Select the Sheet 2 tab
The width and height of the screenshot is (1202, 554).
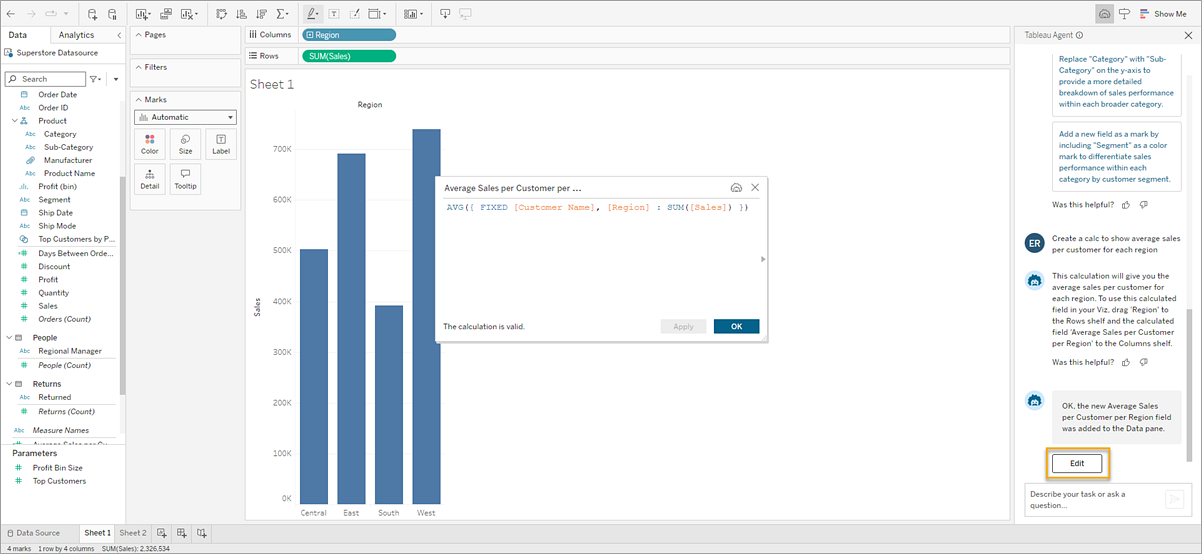(133, 533)
